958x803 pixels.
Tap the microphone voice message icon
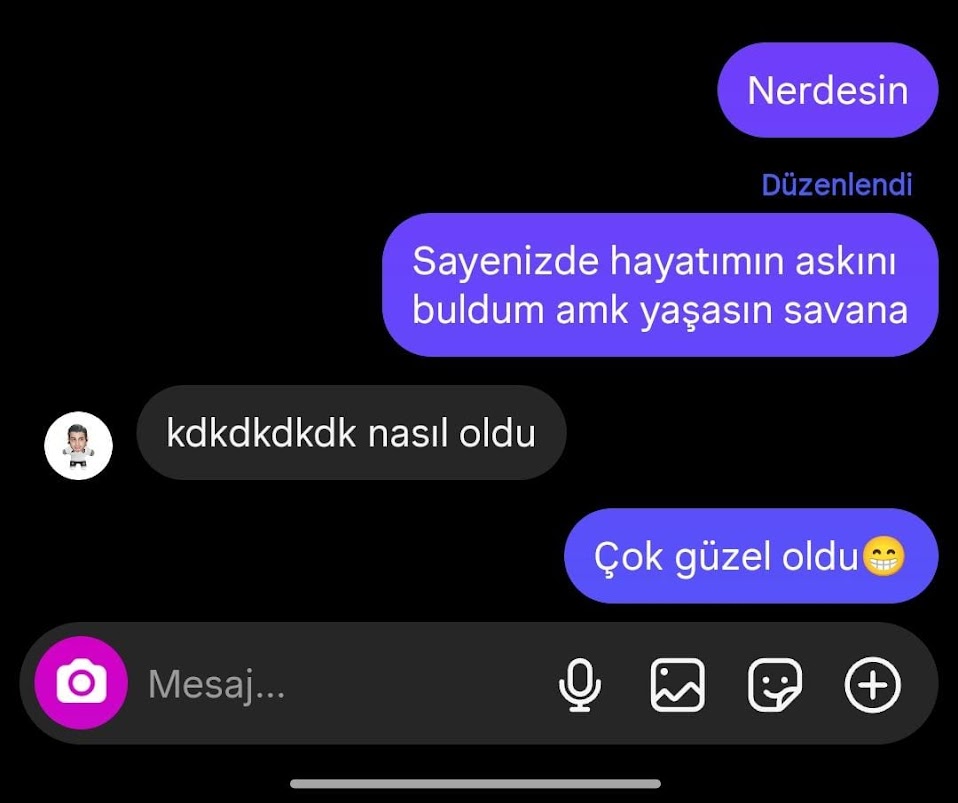pos(579,684)
